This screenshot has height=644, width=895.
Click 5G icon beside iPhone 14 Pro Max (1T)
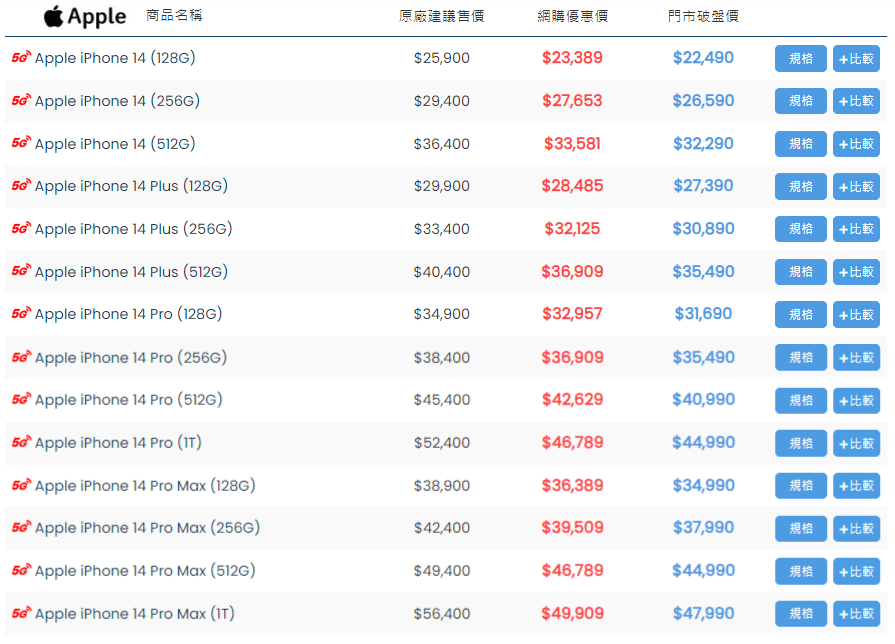coord(21,613)
